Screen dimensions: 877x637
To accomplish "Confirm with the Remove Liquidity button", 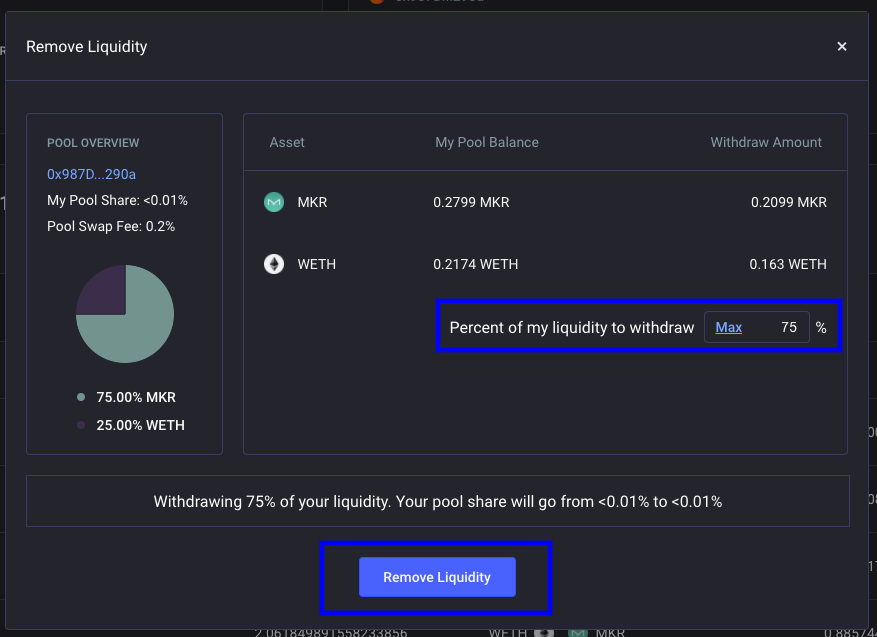I will click(437, 577).
